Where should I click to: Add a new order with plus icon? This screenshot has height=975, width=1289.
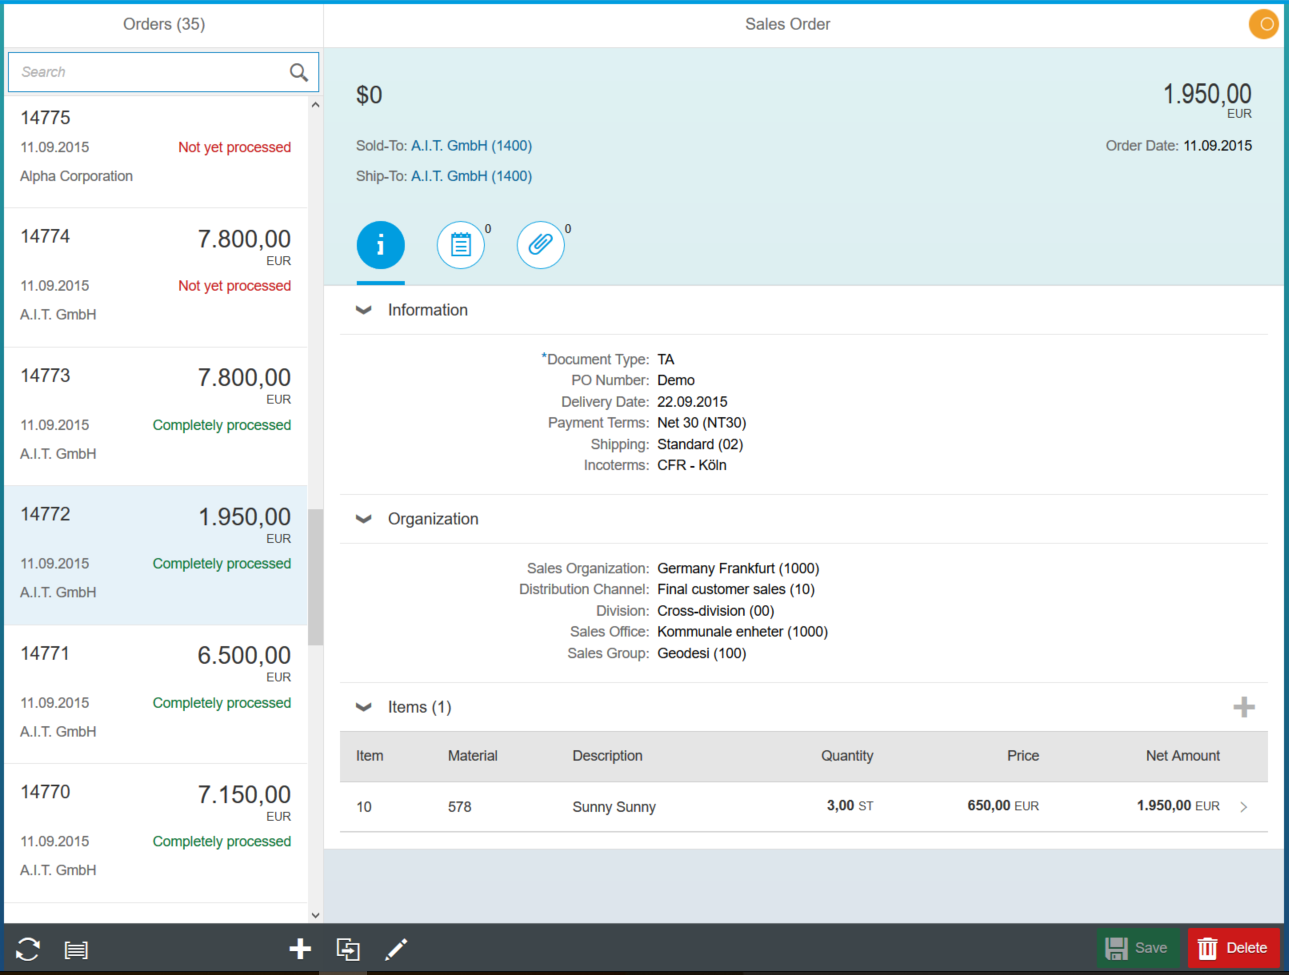click(300, 949)
